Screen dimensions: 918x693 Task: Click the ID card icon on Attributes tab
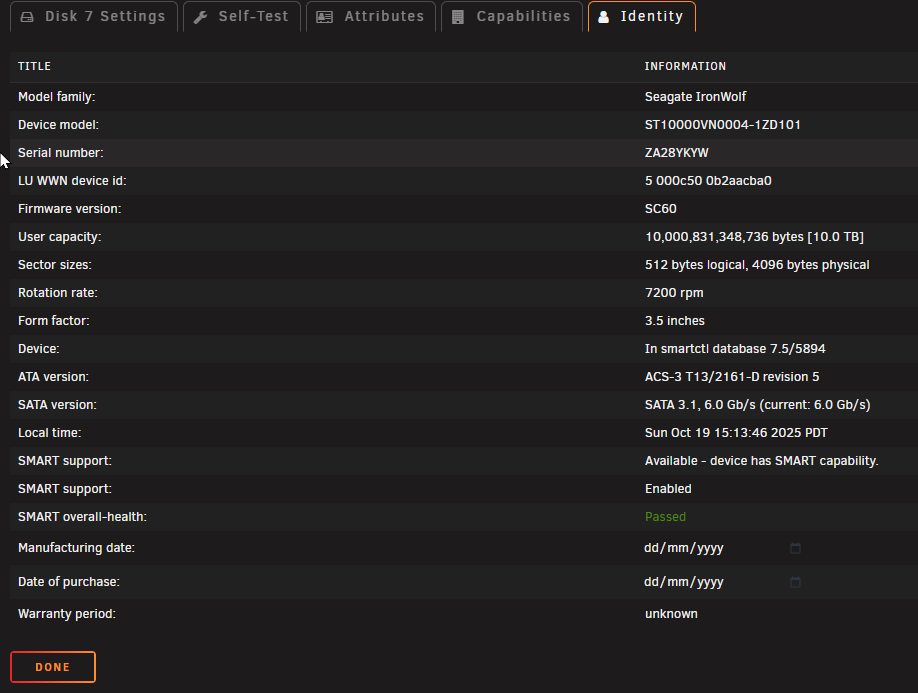(x=324, y=17)
